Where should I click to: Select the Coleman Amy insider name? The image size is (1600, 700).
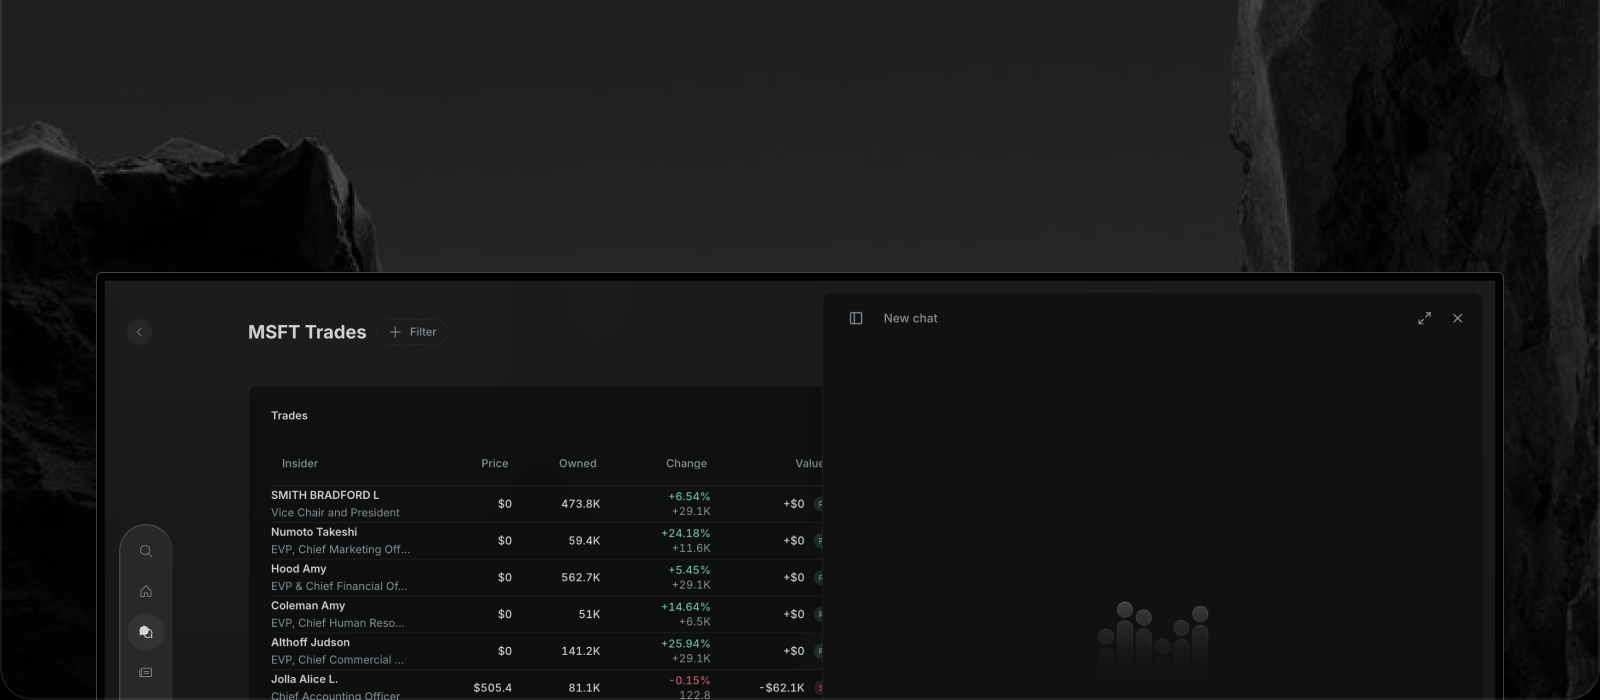308,606
